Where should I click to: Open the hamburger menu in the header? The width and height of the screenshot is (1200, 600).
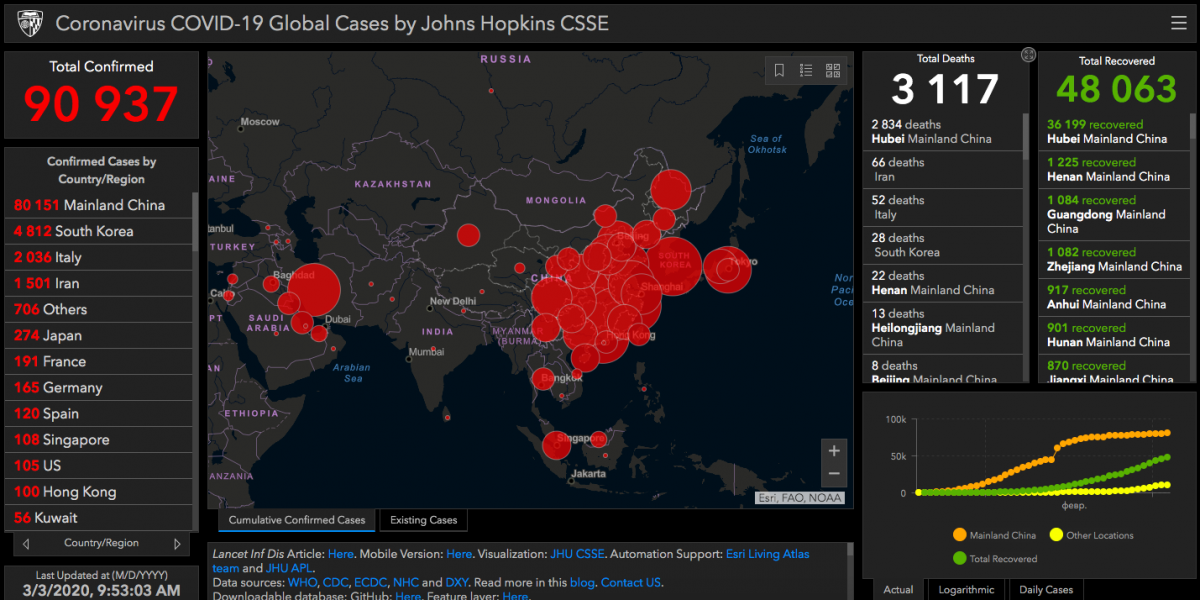1179,23
